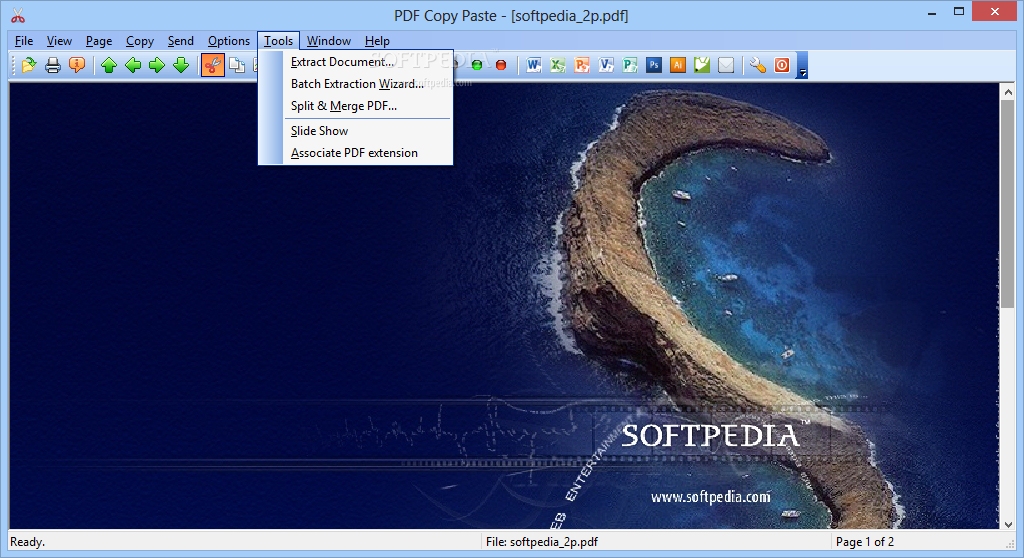The height and width of the screenshot is (558, 1024).
Task: Send to Illustrator using the Ai icon
Action: [678, 65]
